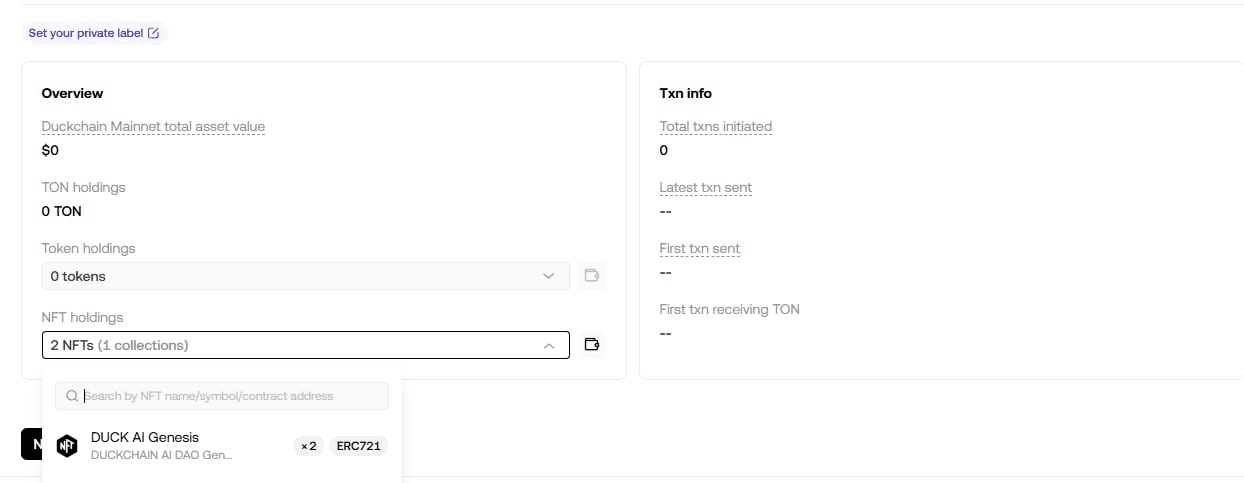
Task: Click the up chevron in NFT holdings box
Action: [548, 345]
